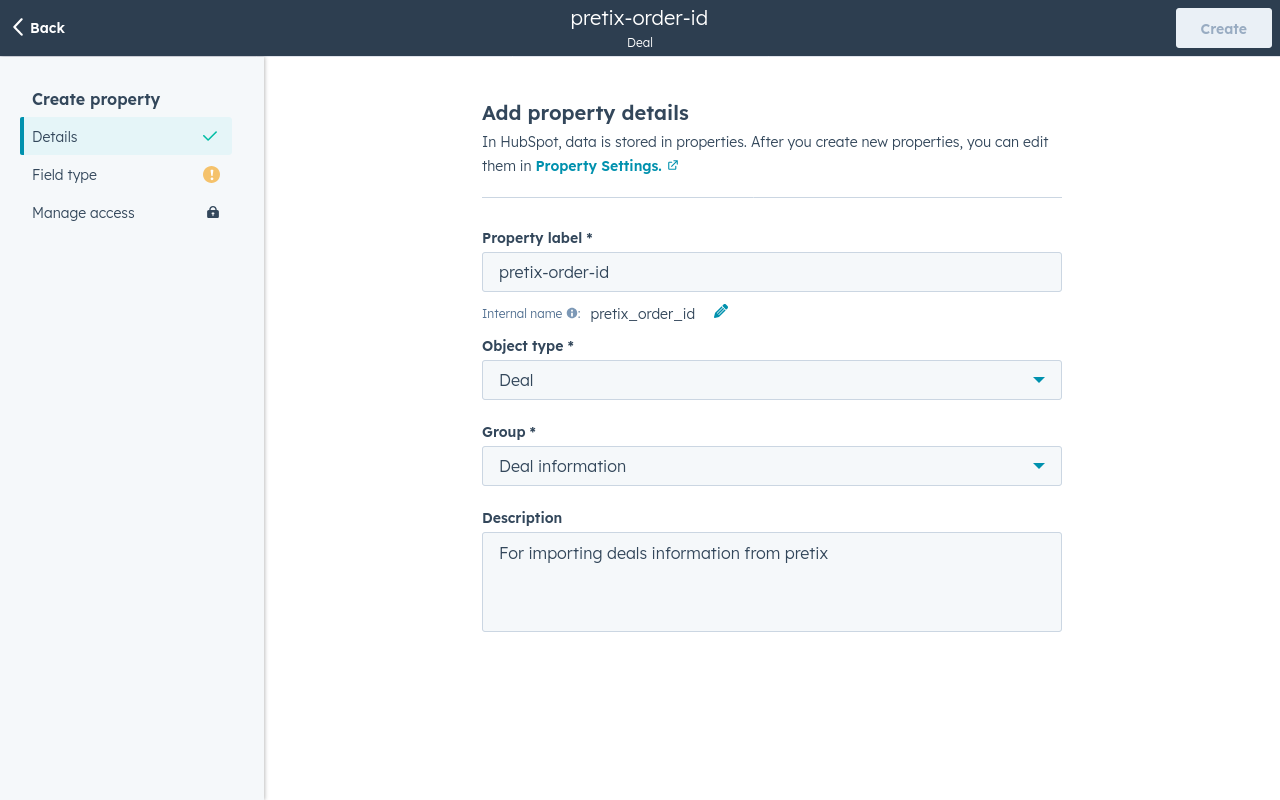Click the external link icon after Property Settings
Viewport: 1280px width, 800px height.
tap(673, 166)
